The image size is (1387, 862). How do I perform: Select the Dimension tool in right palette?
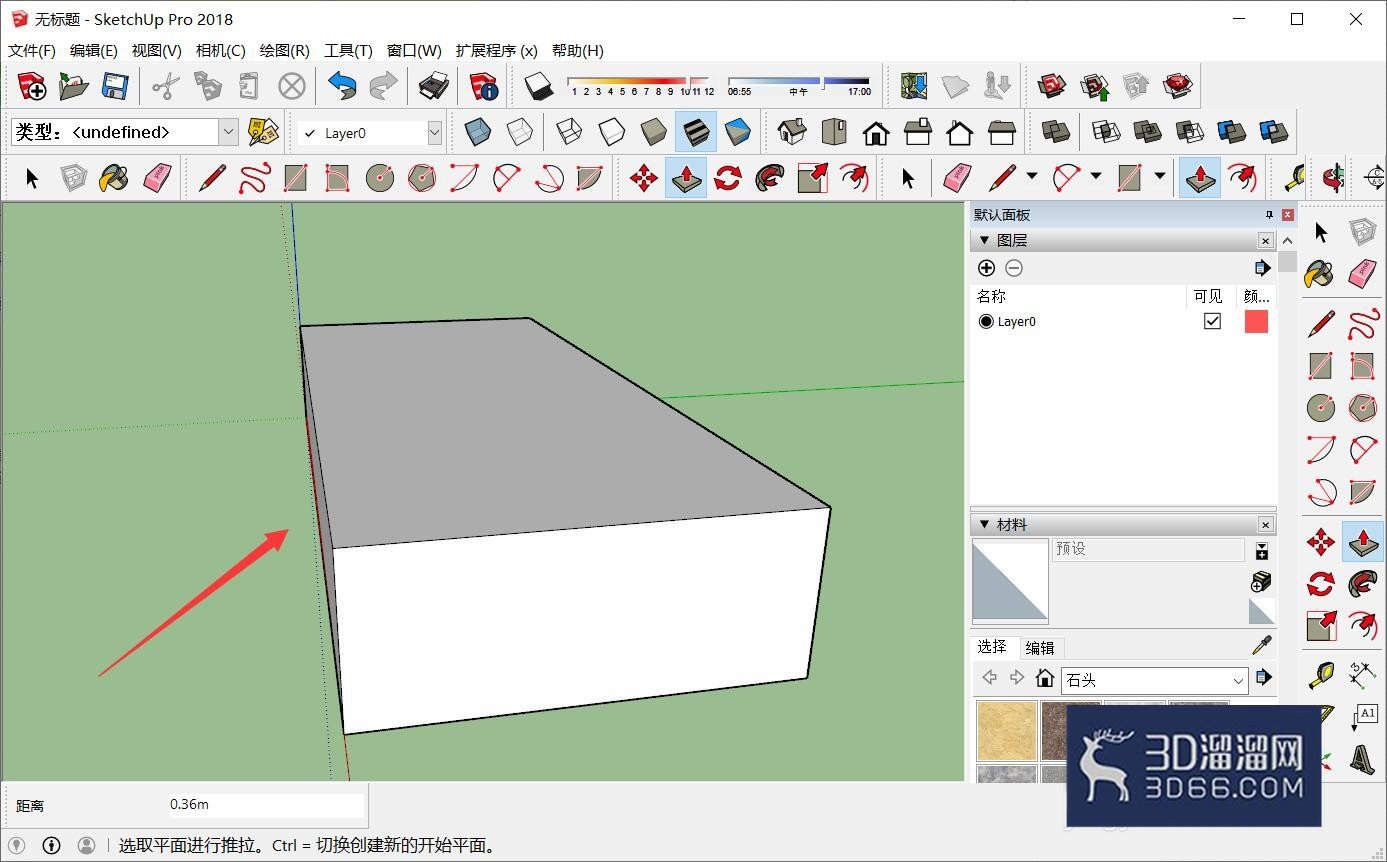[1362, 675]
